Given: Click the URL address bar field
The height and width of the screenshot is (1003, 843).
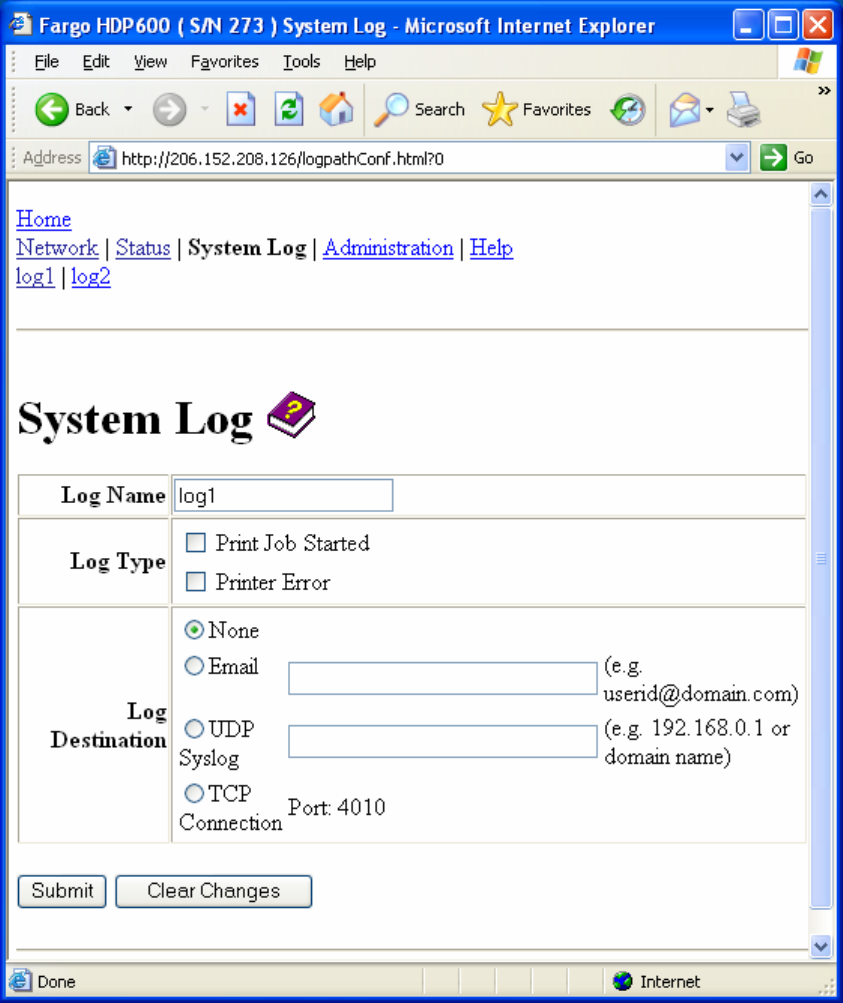Looking at the screenshot, I should point(422,158).
